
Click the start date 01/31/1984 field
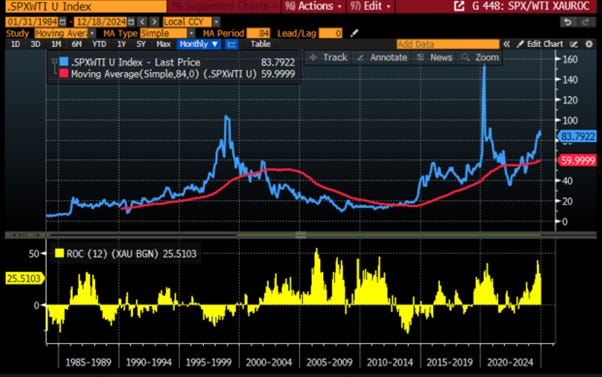[33, 22]
